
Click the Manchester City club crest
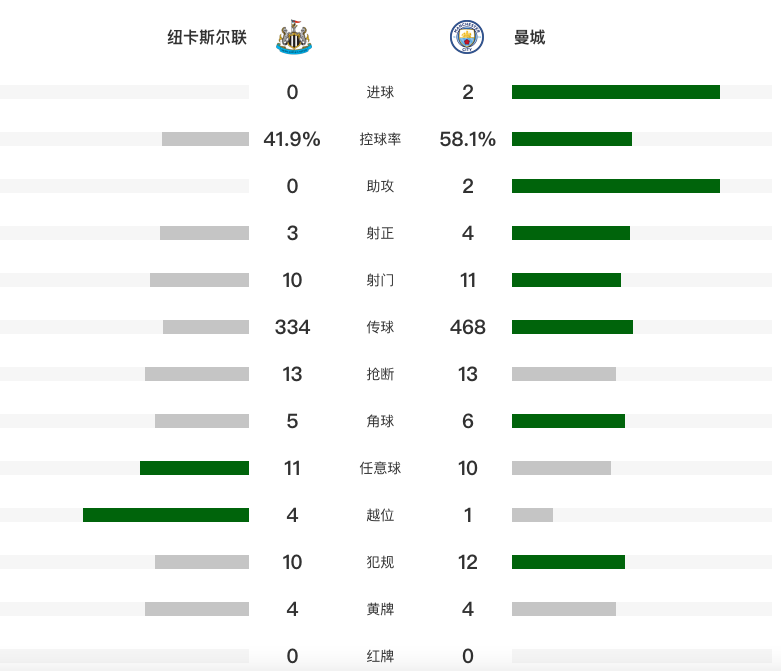(x=467, y=37)
